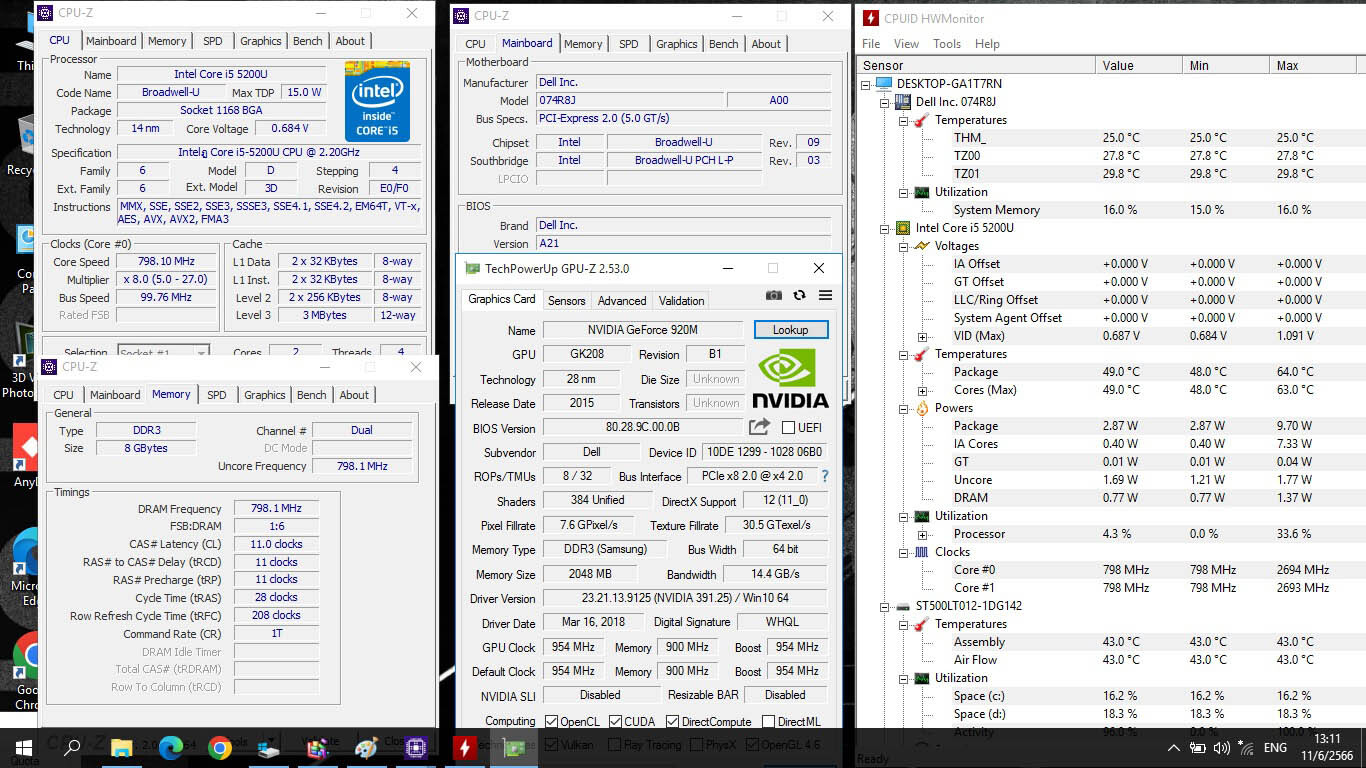Launch Microsoft Edge from the taskbar
The width and height of the screenshot is (1366, 768).
[x=171, y=747]
